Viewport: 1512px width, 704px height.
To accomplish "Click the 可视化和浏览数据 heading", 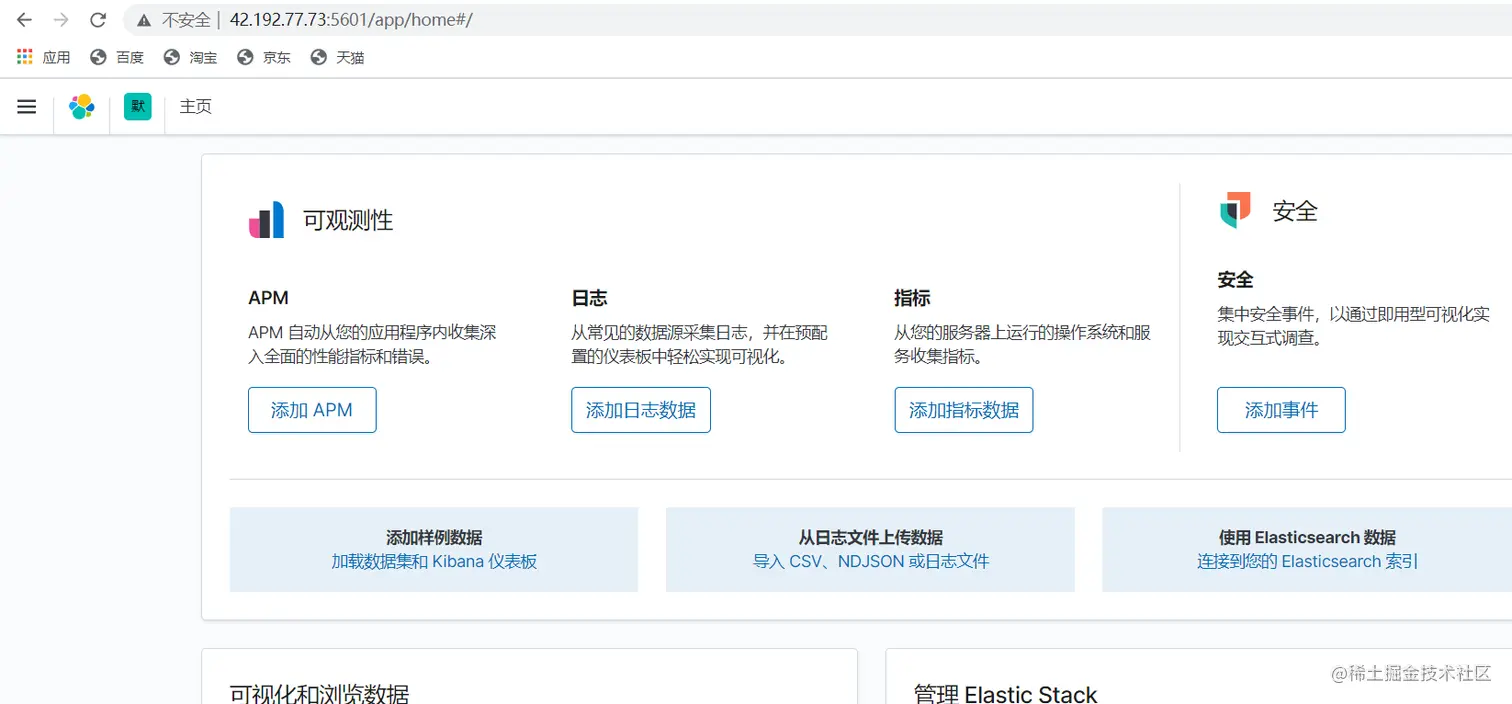I will 319,693.
